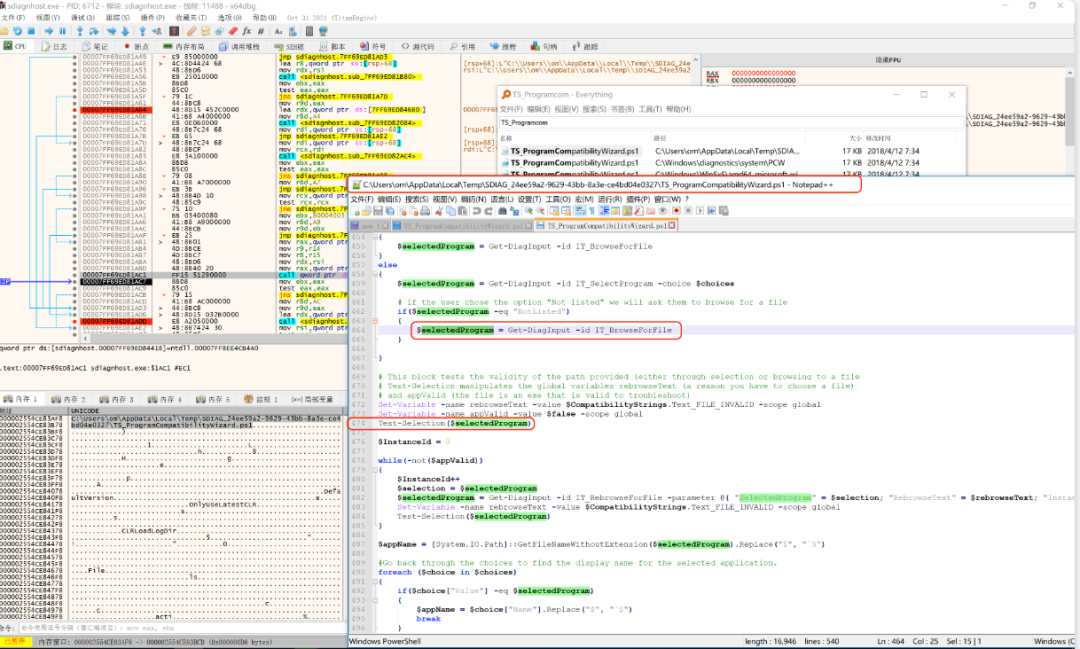Collapse code fold at line 493
Screen dimensions: 1080x649
pos(375,600)
